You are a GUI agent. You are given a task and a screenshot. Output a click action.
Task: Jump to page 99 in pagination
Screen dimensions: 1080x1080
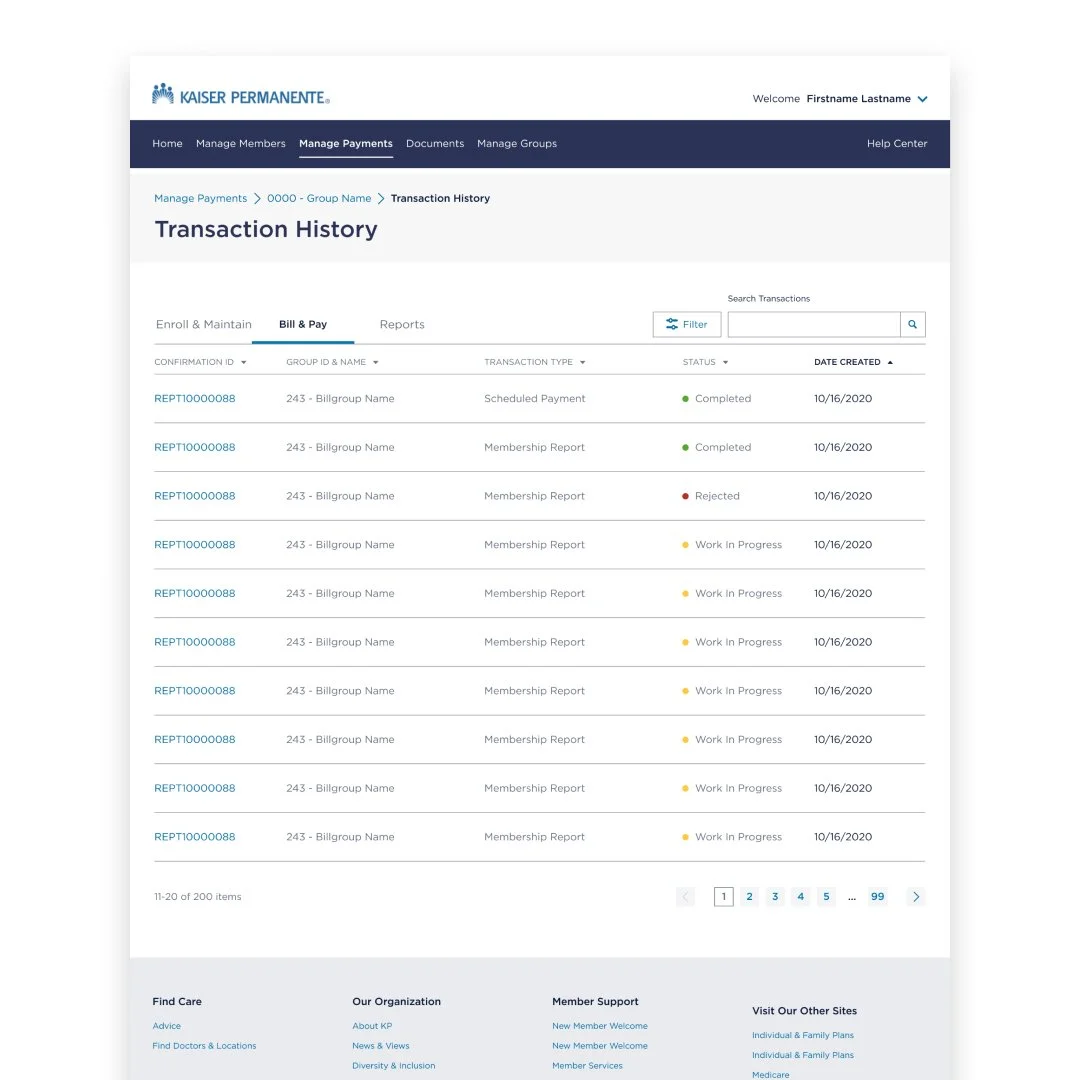click(878, 897)
